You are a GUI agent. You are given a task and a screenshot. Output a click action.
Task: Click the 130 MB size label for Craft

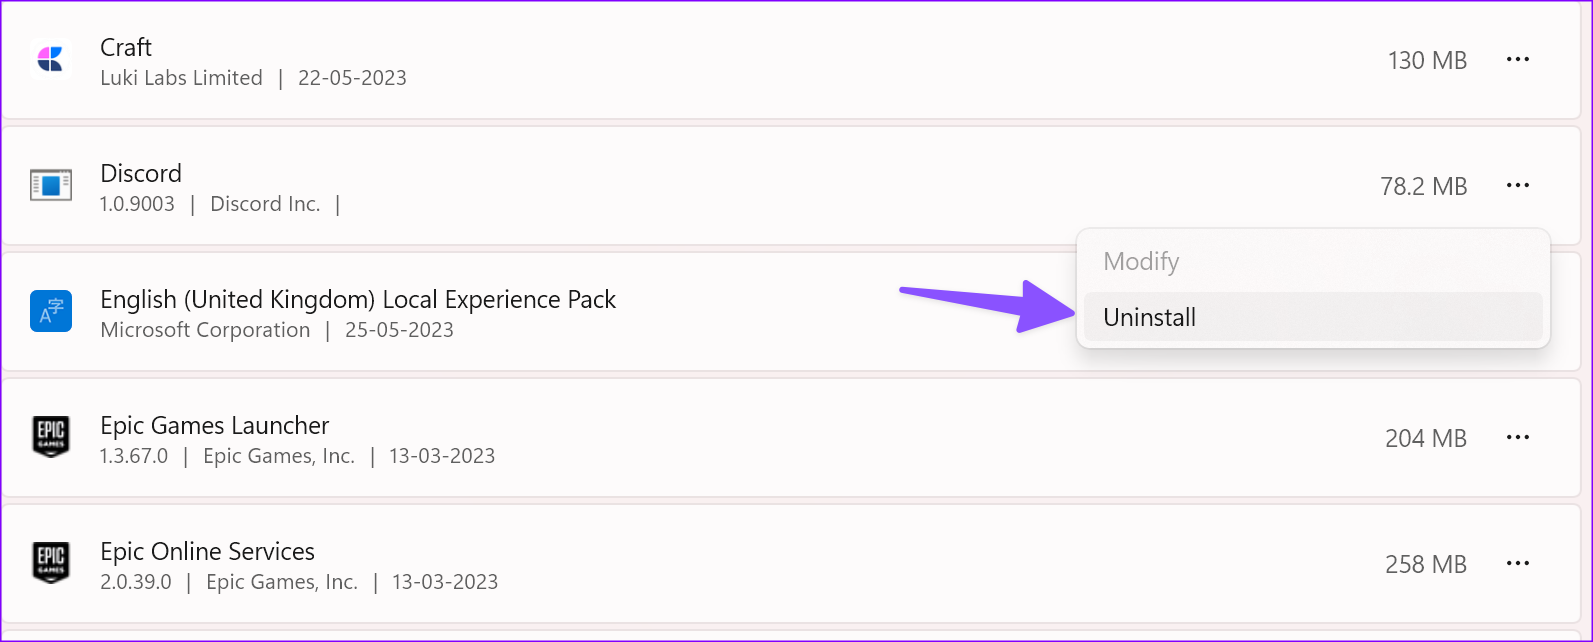[x=1428, y=60]
